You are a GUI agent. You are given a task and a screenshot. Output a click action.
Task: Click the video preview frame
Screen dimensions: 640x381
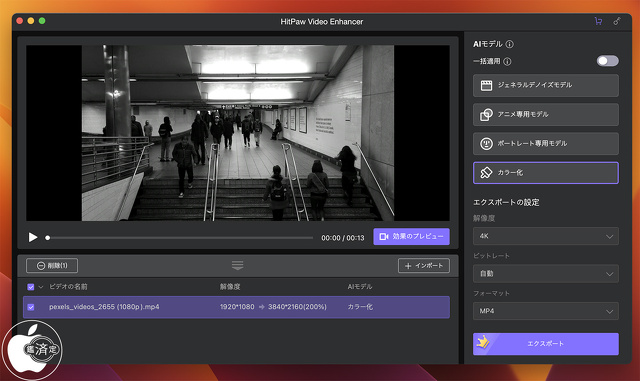[238, 133]
